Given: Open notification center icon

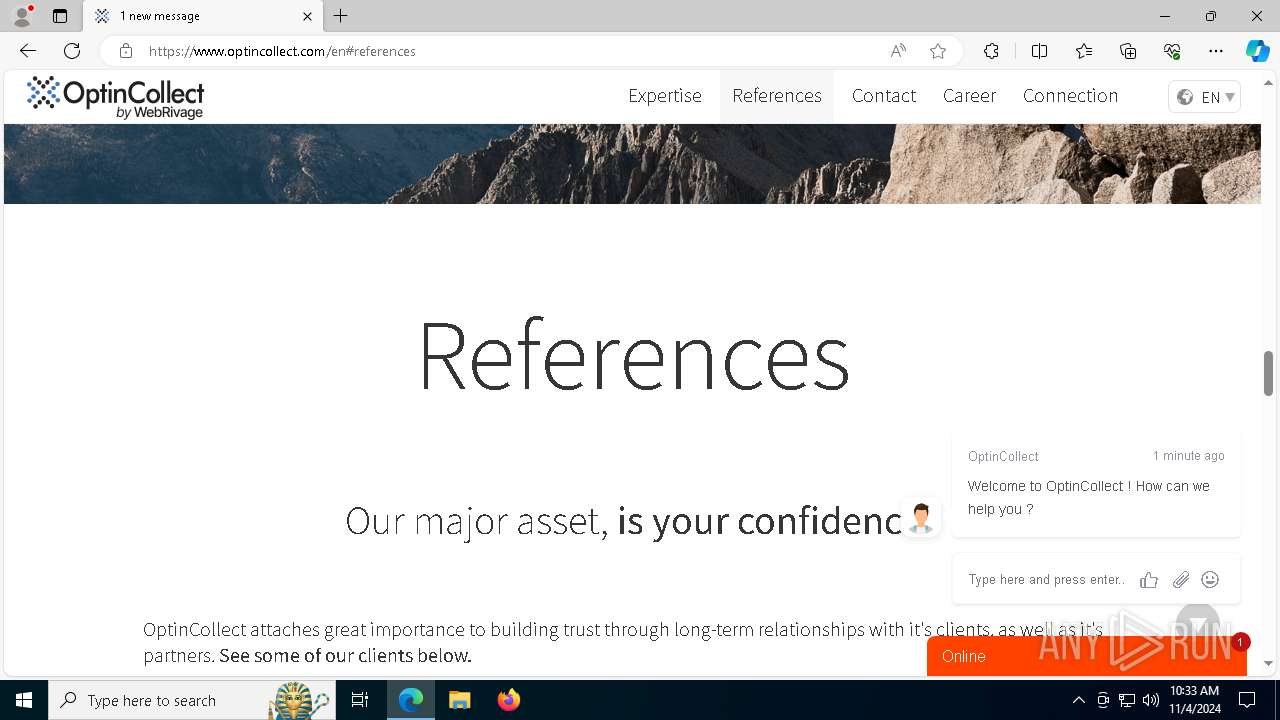Looking at the screenshot, I should [1247, 700].
